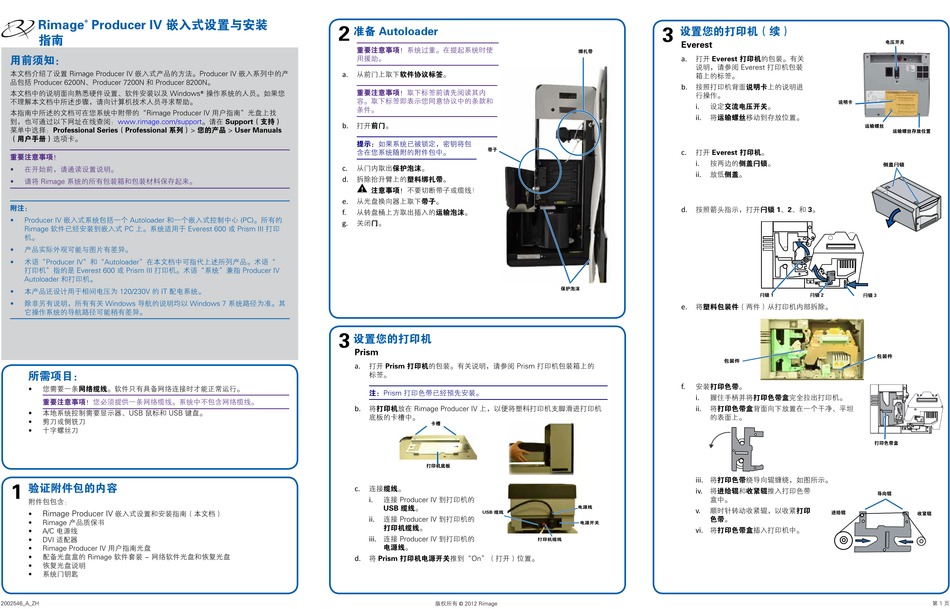Screen dimensions: 950x609
Task: Select the callout label "说明卡"
Action: click(845, 102)
